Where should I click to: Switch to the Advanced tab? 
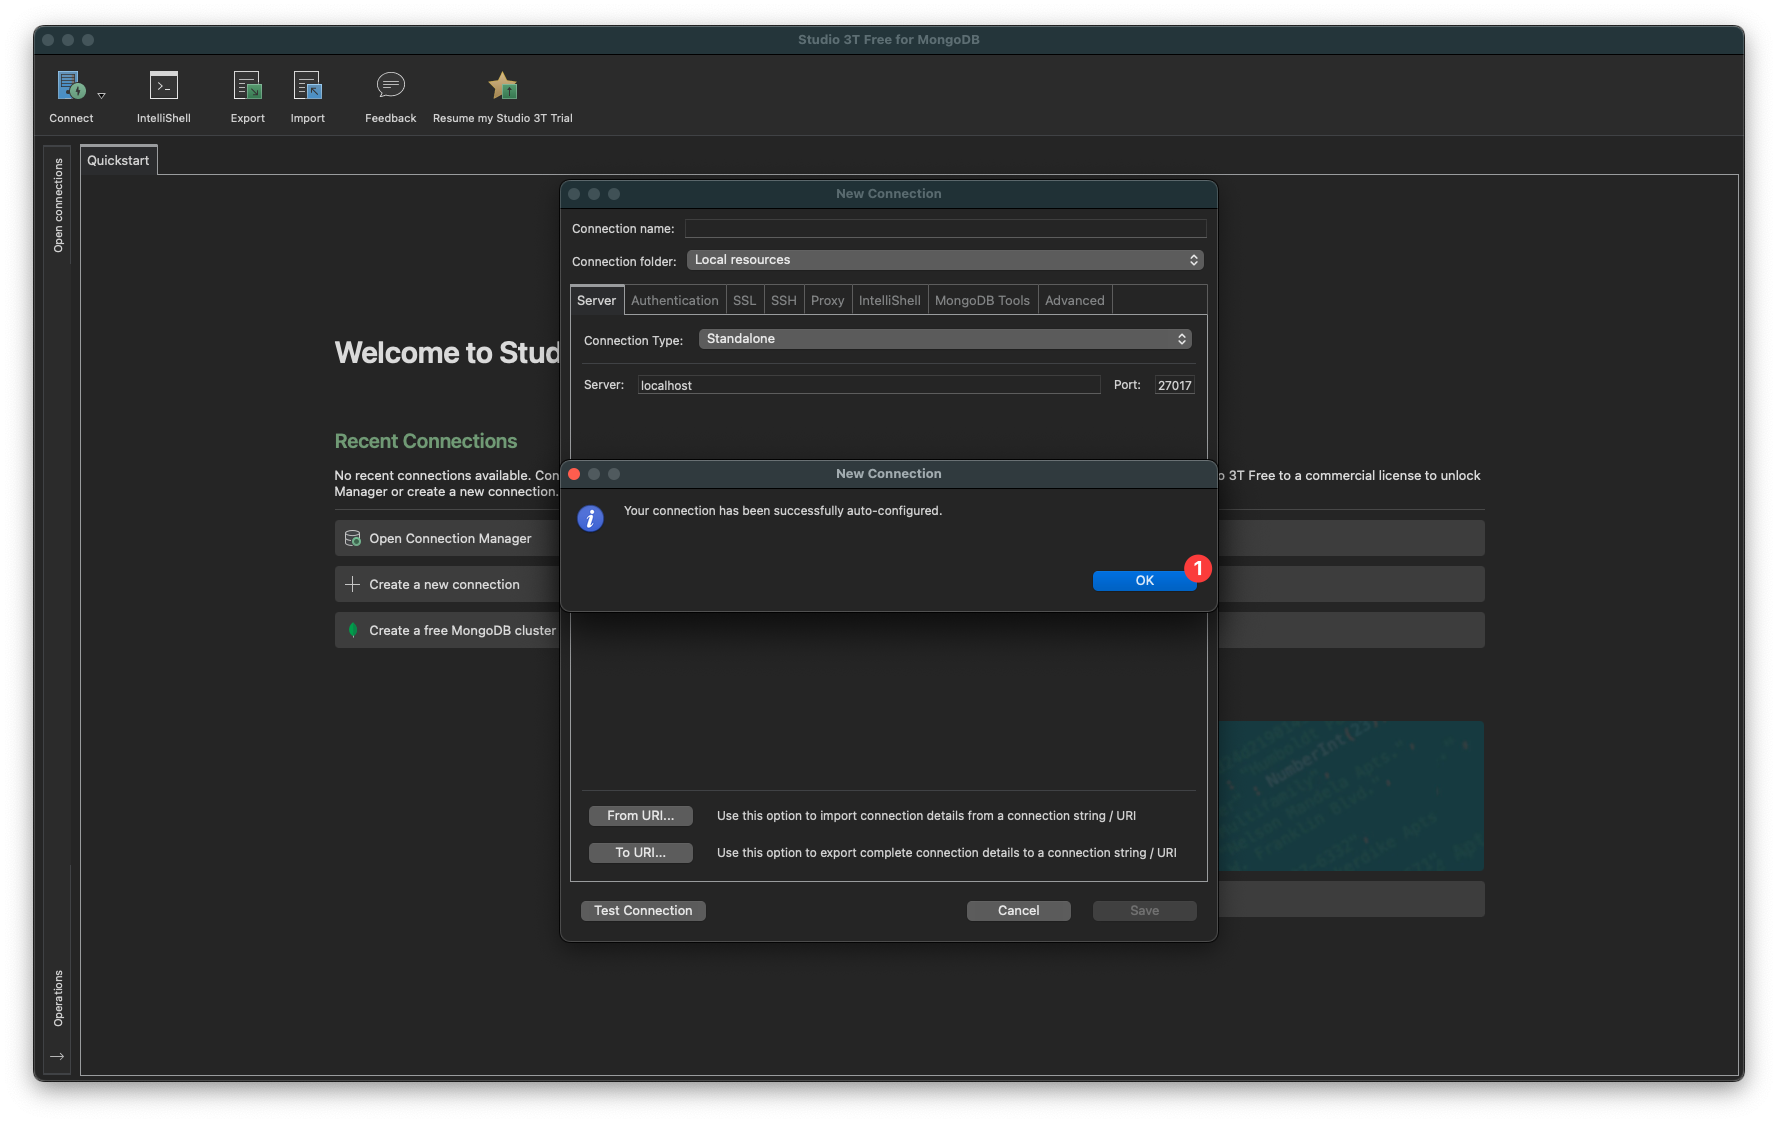(1075, 300)
